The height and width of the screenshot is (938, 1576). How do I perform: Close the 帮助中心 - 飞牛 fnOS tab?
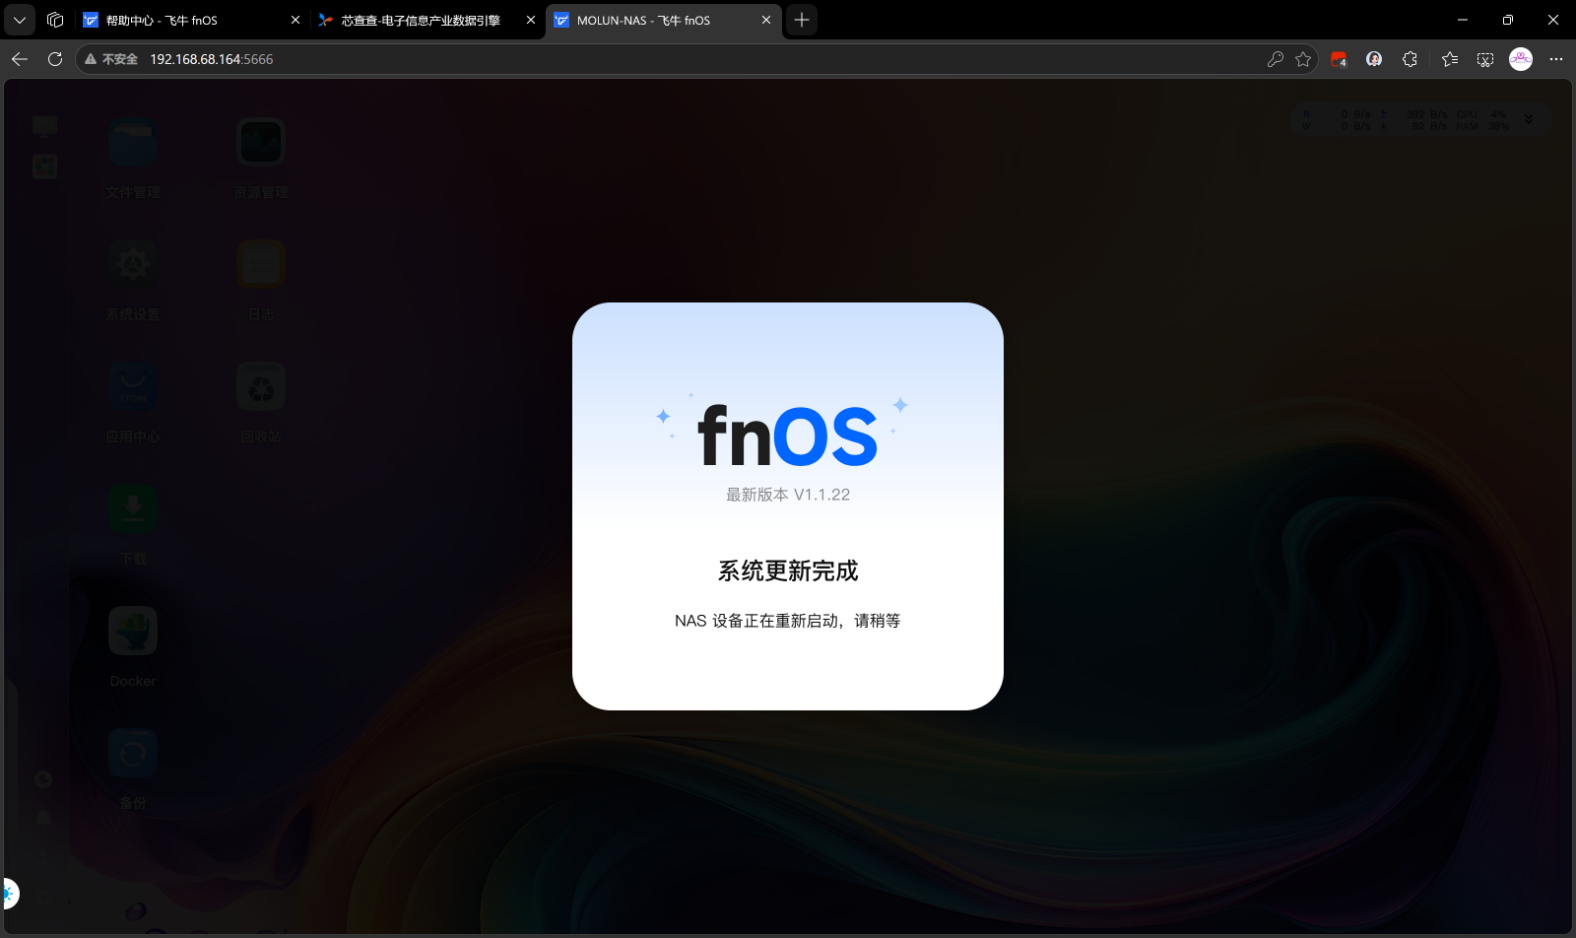(x=295, y=20)
